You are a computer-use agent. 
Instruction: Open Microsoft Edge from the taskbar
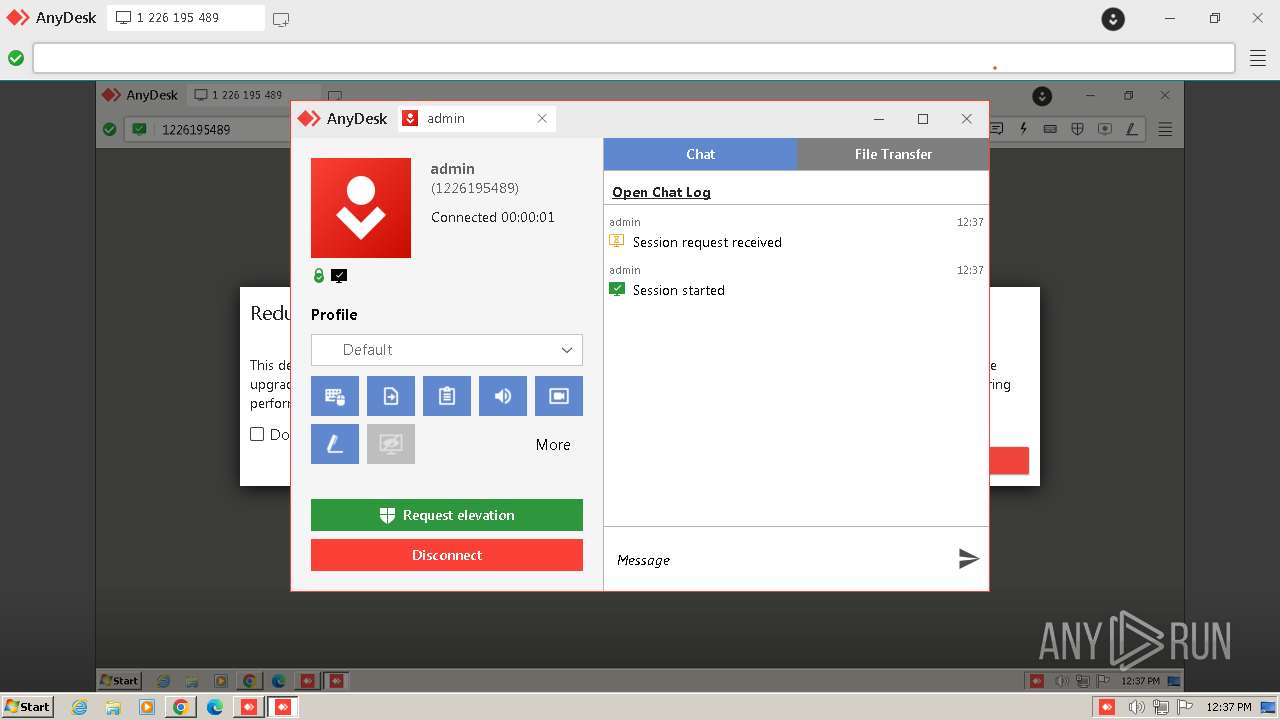[215, 707]
